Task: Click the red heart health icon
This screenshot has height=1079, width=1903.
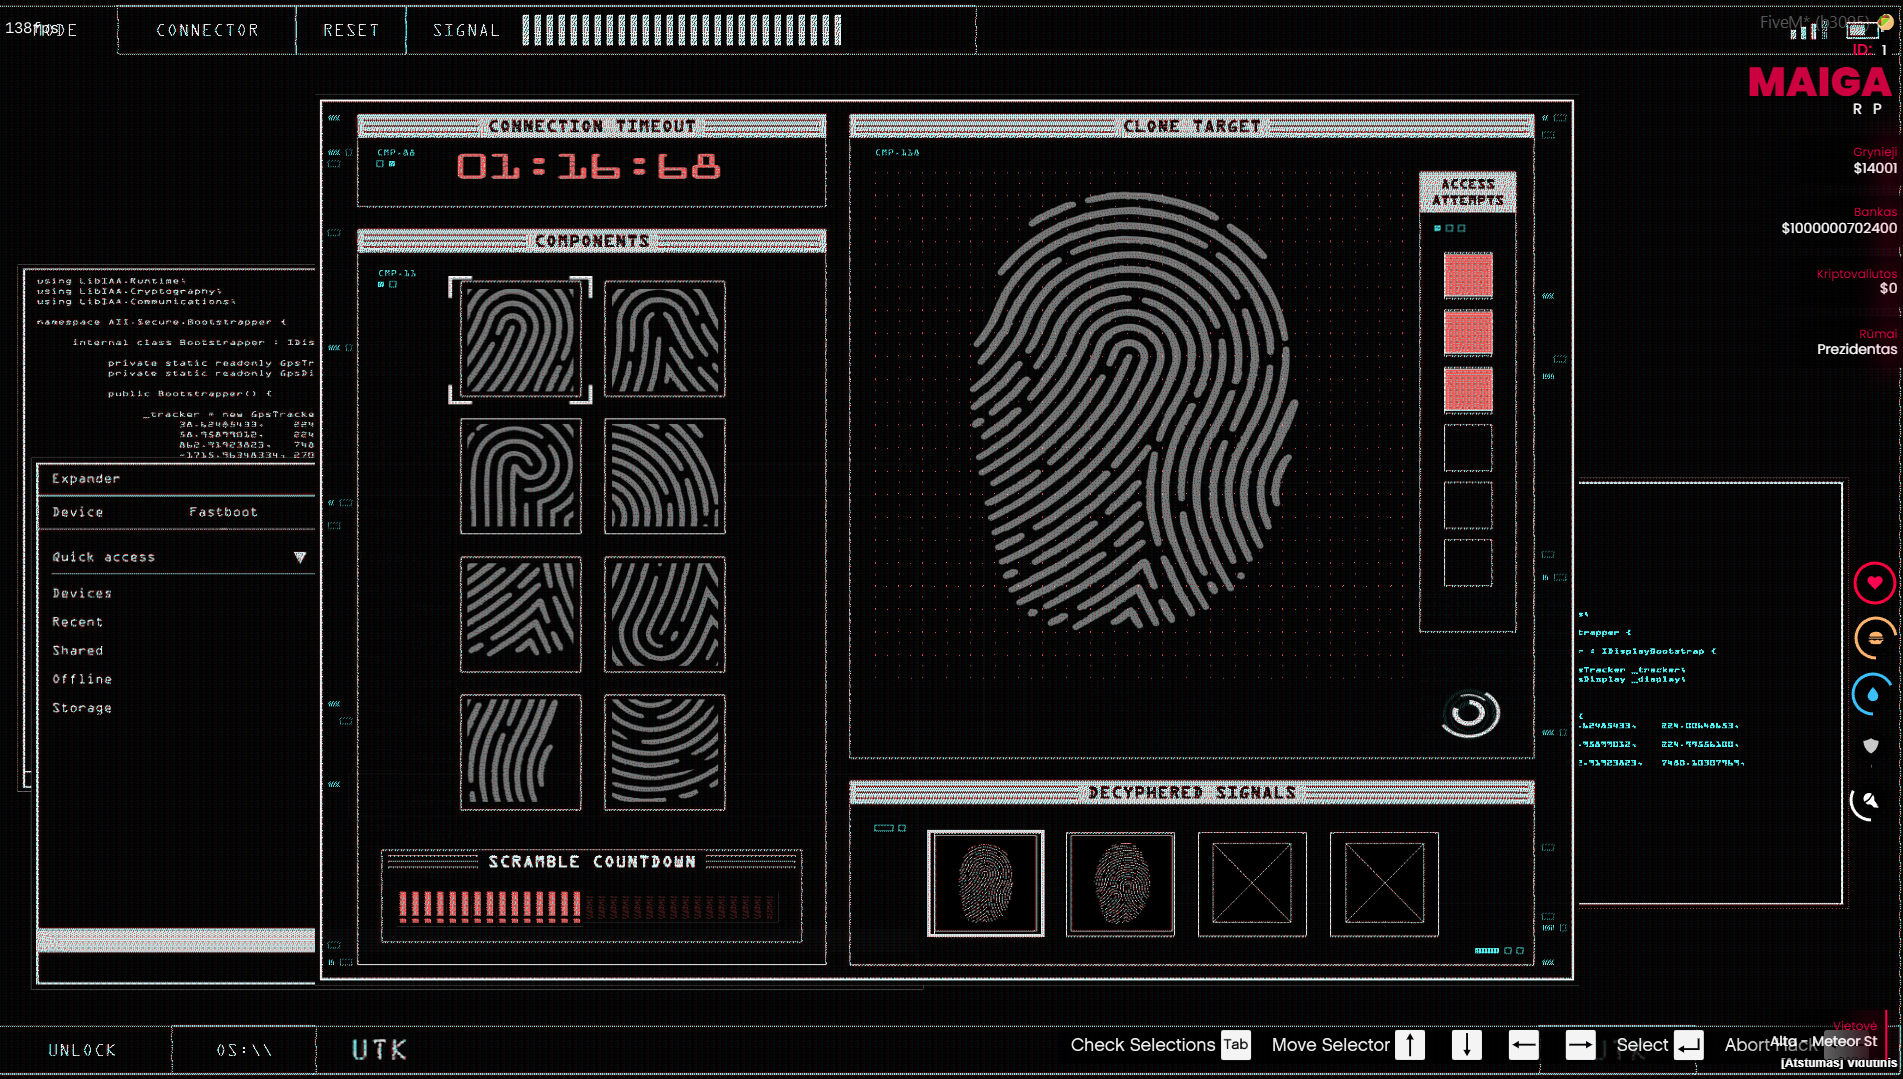Action: point(1874,583)
